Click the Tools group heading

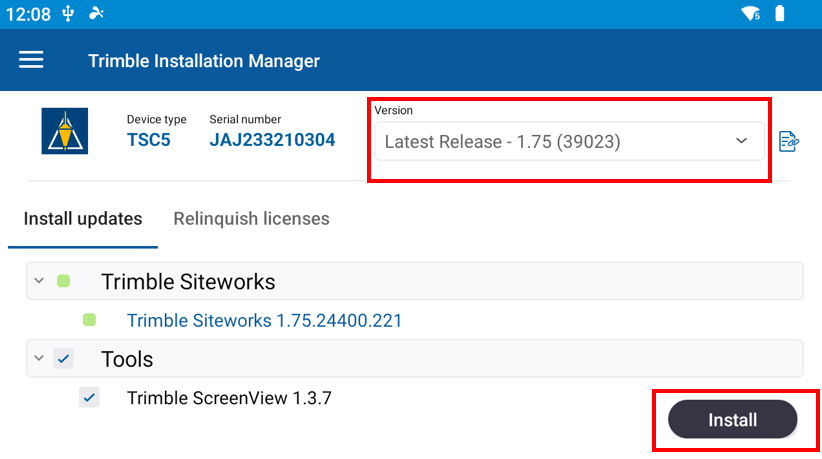click(x=127, y=359)
